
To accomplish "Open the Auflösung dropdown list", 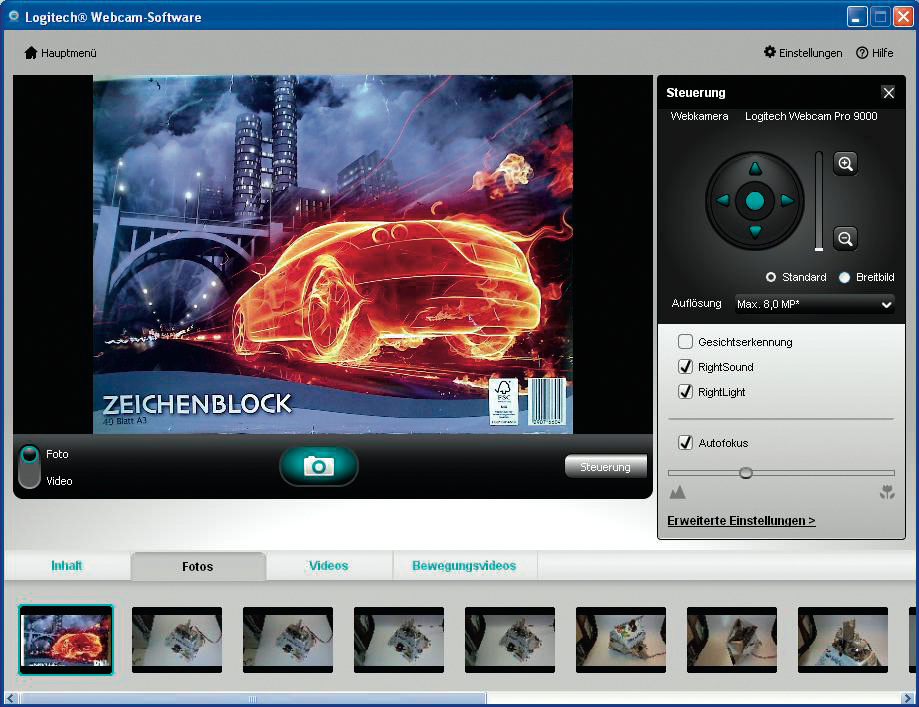I will click(813, 304).
